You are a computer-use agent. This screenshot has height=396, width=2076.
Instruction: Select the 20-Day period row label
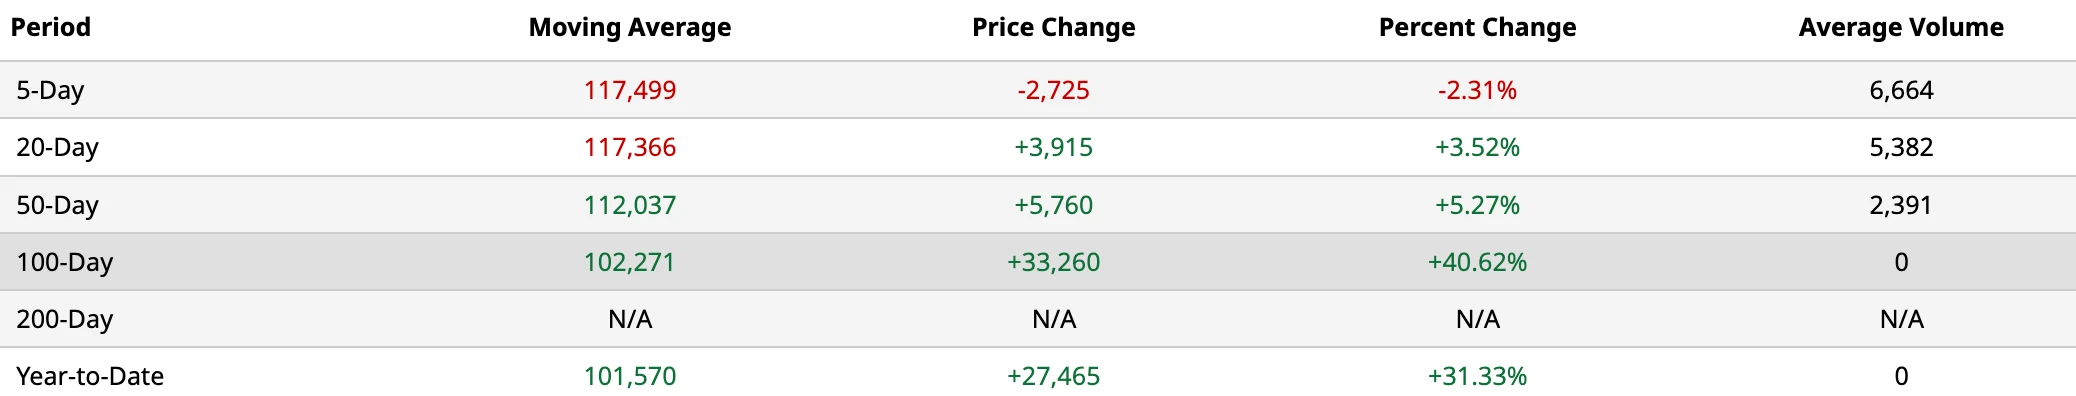pyautogui.click(x=57, y=147)
